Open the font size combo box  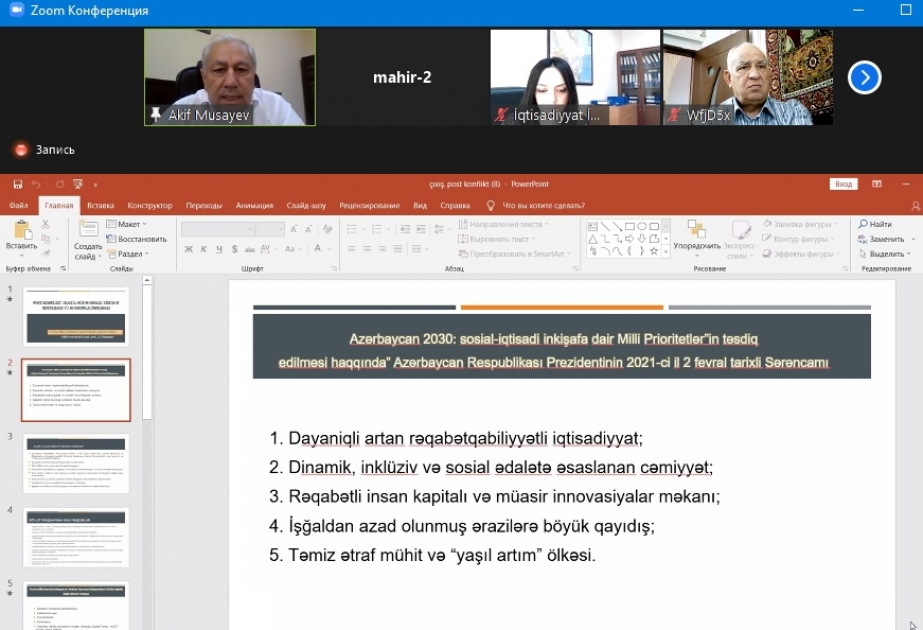[270, 229]
